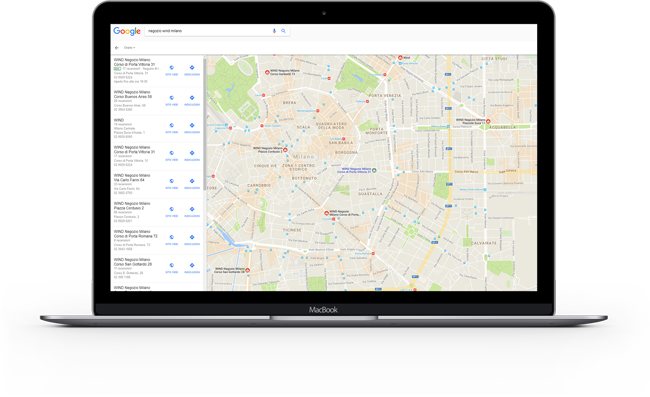Get directions icon for the first Porta Vittoria result

(x=192, y=68)
